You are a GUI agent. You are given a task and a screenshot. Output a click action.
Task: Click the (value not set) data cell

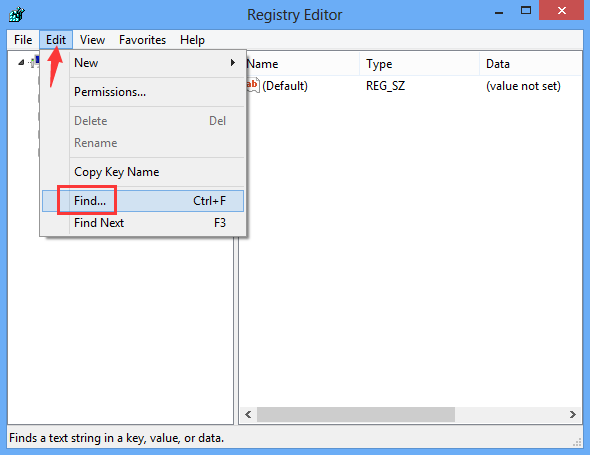(523, 86)
